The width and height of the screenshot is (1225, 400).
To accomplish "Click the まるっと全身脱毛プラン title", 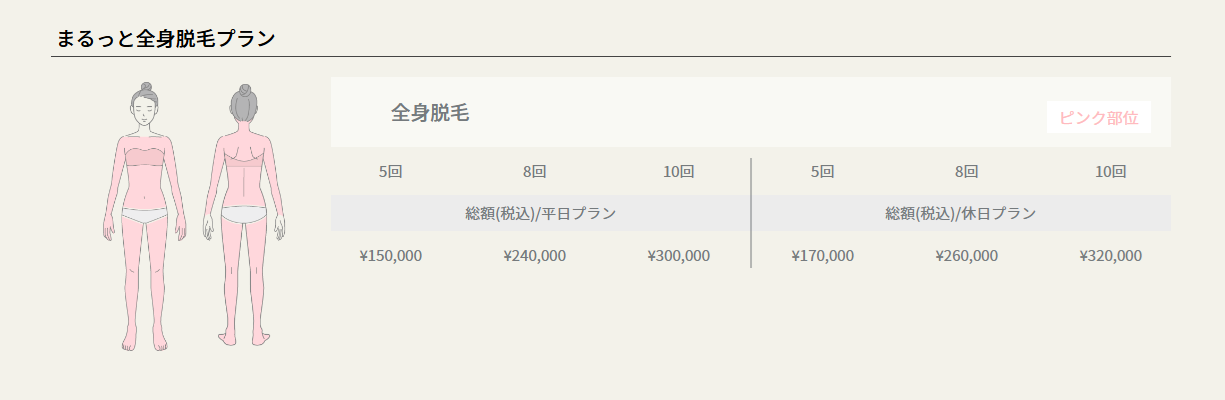I will click(166, 39).
